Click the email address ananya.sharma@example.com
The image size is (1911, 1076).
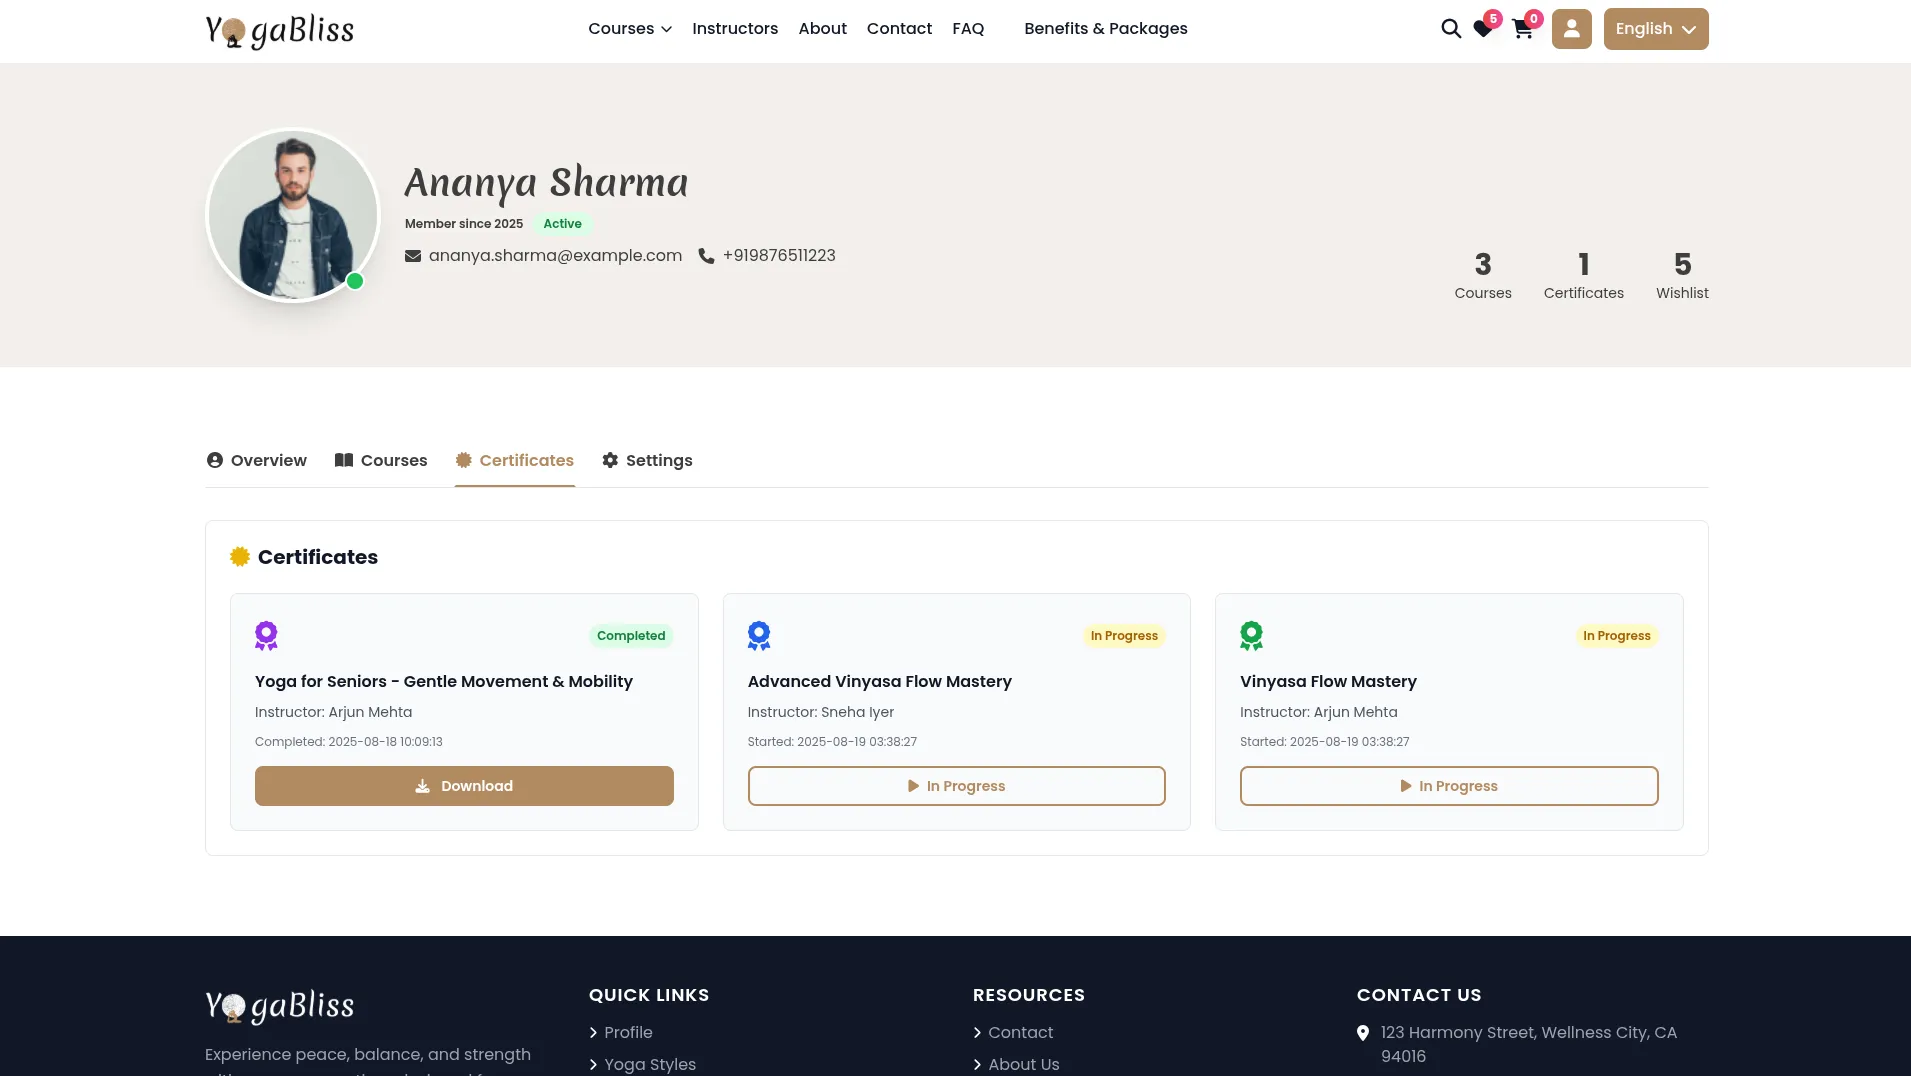point(555,256)
